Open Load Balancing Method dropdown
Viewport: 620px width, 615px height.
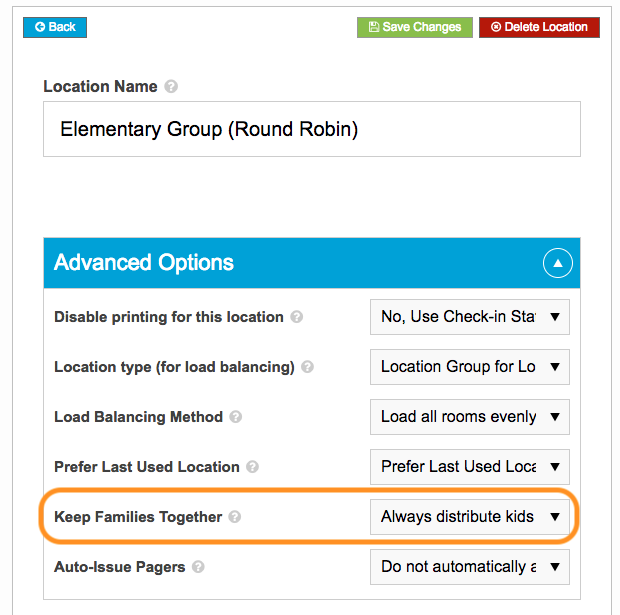coord(470,417)
